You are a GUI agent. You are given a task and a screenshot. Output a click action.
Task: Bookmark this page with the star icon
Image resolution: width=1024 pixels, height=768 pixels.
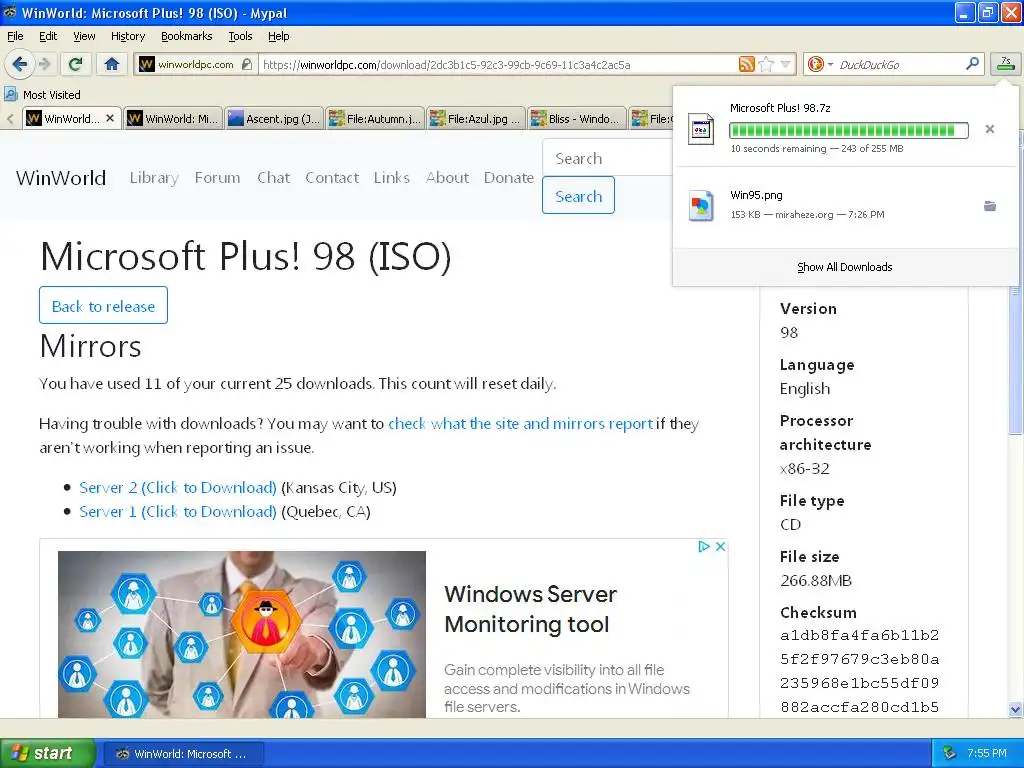click(767, 64)
